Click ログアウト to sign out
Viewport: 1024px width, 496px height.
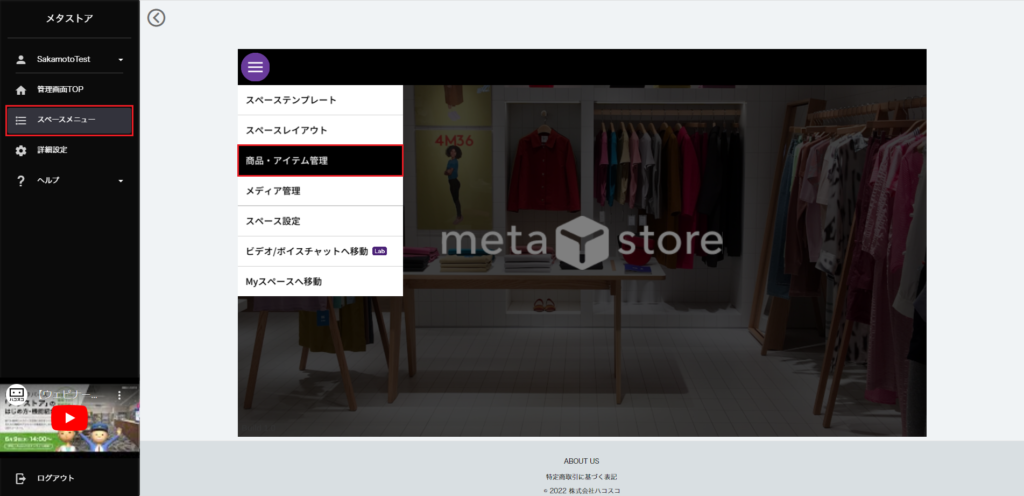56,478
